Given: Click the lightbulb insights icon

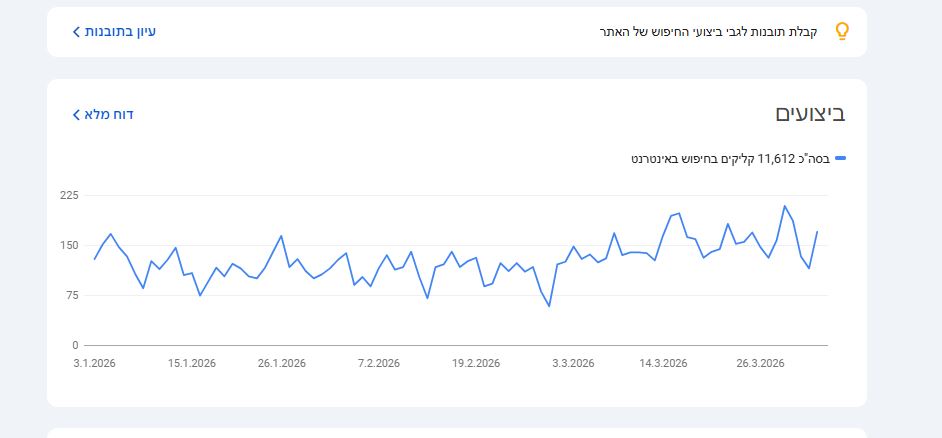Looking at the screenshot, I should [x=841, y=31].
